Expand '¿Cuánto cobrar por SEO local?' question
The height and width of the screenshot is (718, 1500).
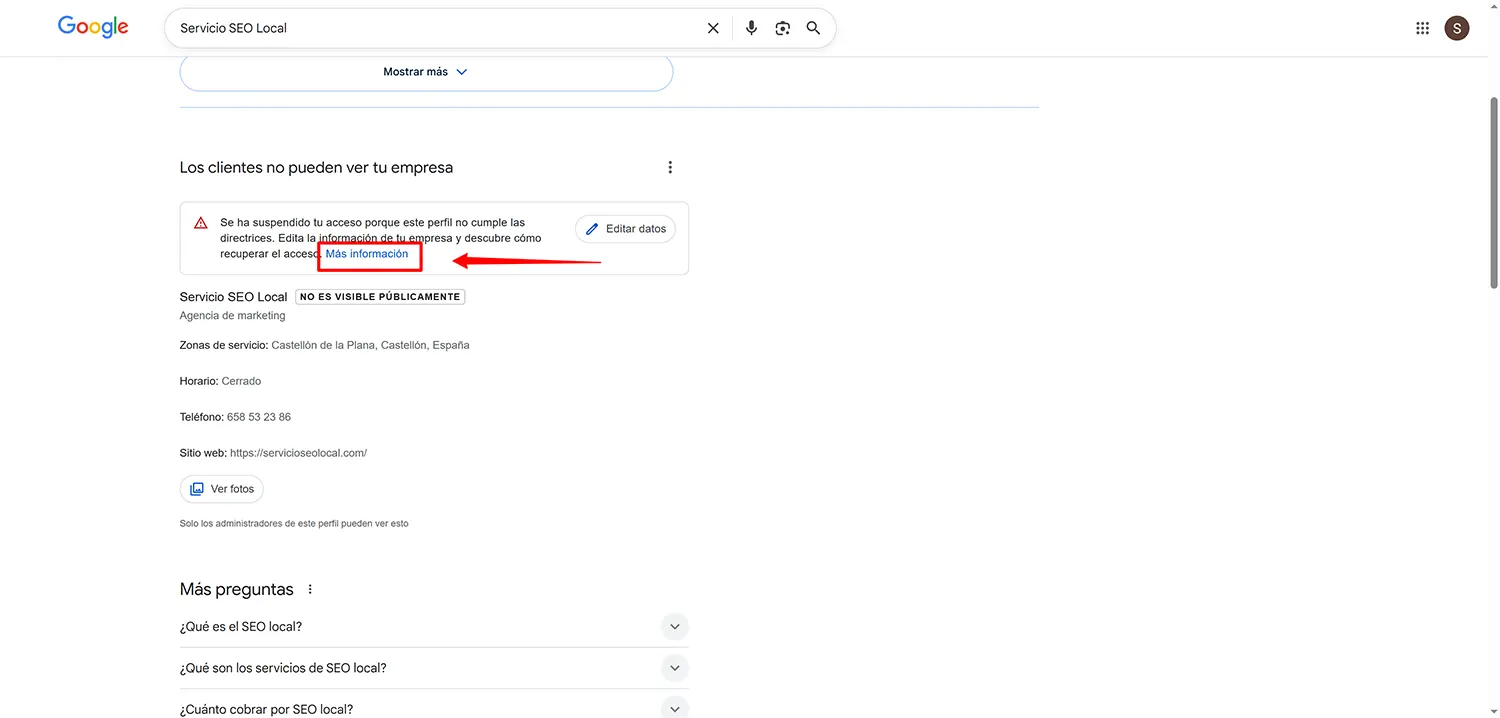tap(434, 707)
